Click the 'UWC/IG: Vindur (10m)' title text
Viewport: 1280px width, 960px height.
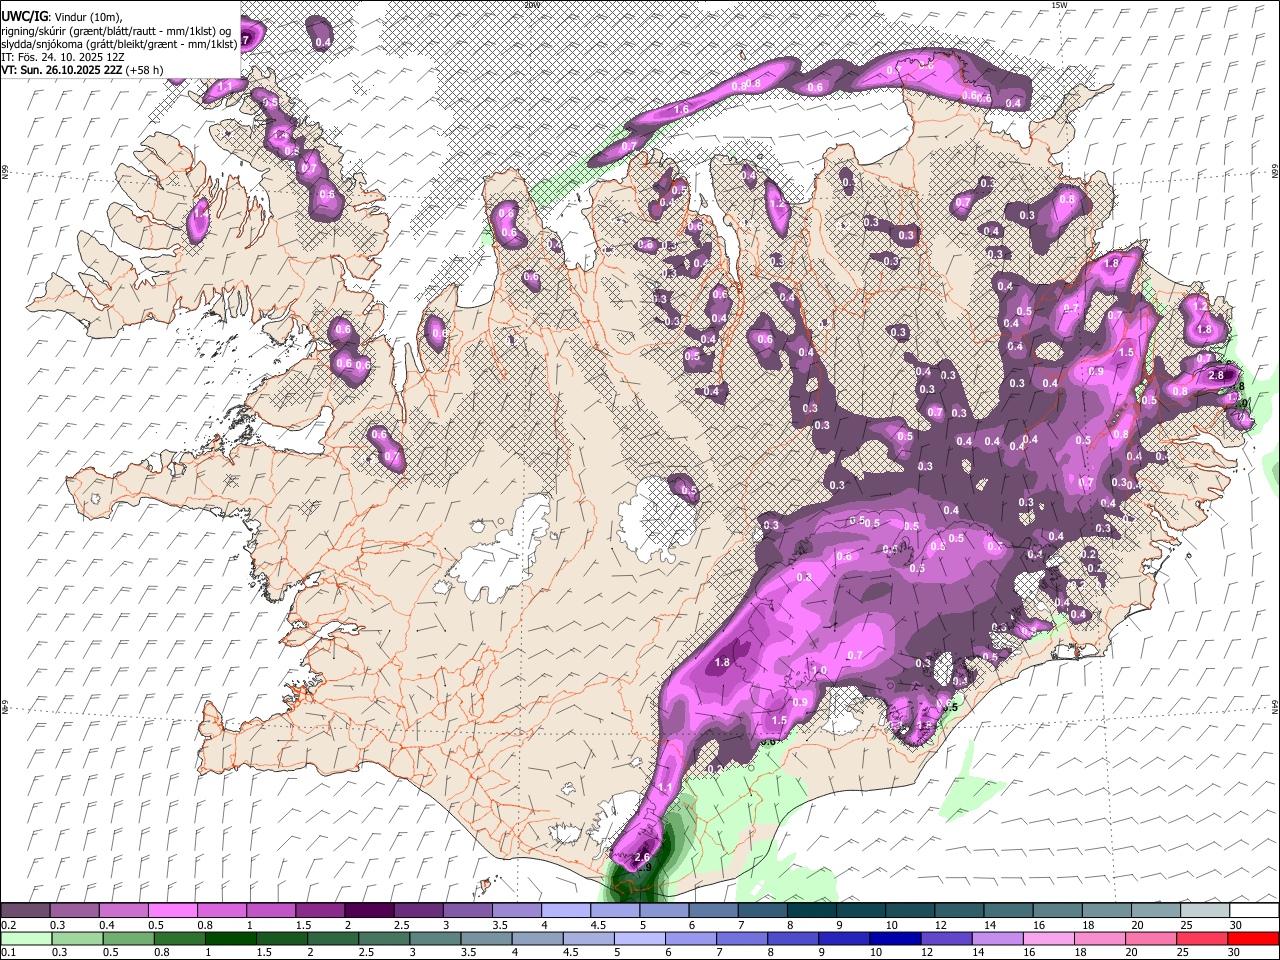pos(61,16)
